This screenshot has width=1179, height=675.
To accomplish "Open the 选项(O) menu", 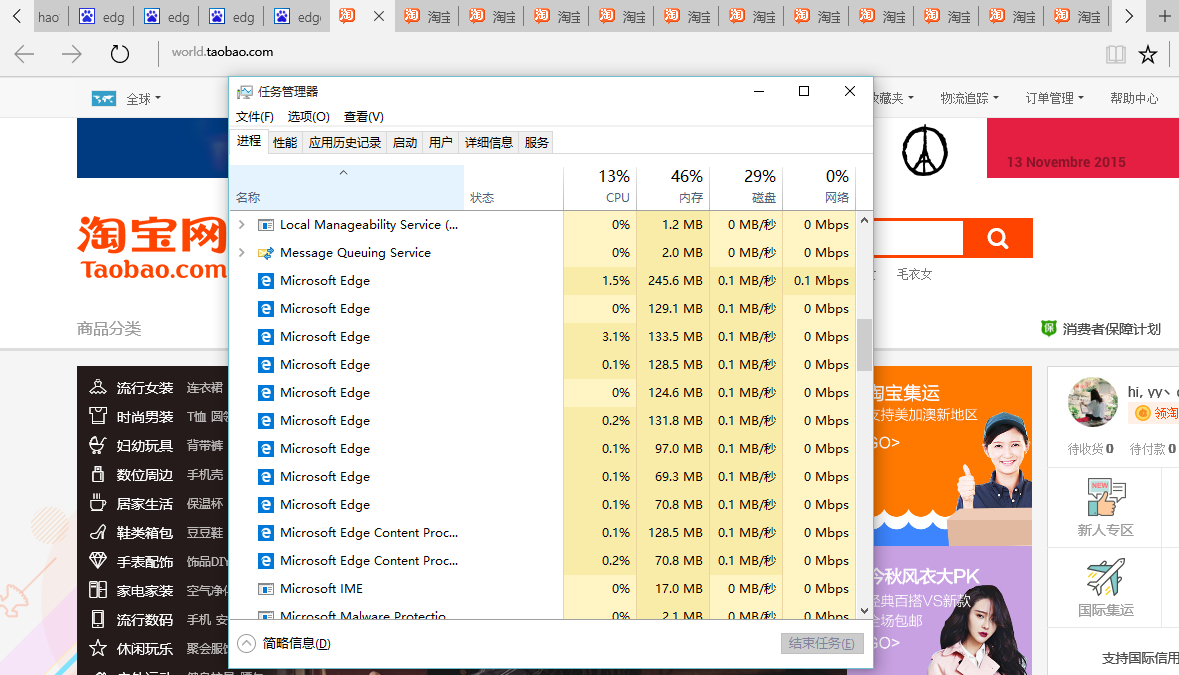I will click(x=308, y=117).
